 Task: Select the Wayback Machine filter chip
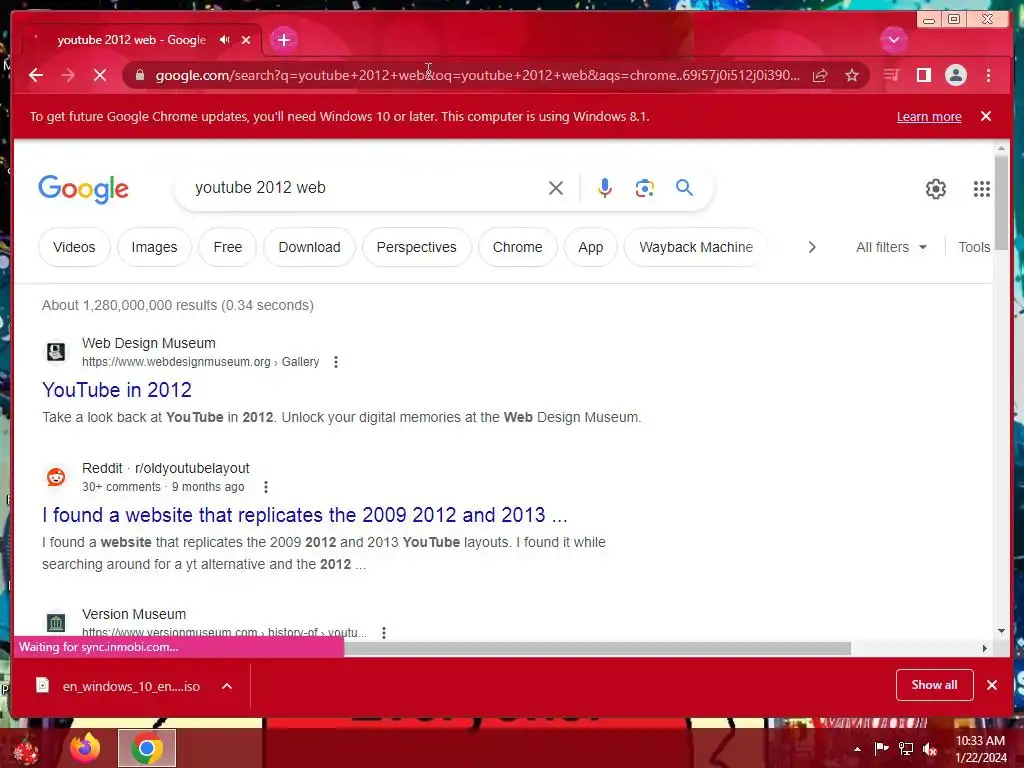[x=696, y=247]
